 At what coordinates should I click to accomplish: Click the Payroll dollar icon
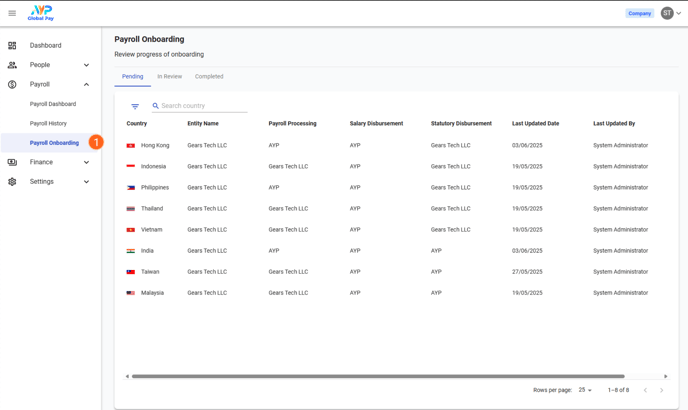(x=12, y=84)
